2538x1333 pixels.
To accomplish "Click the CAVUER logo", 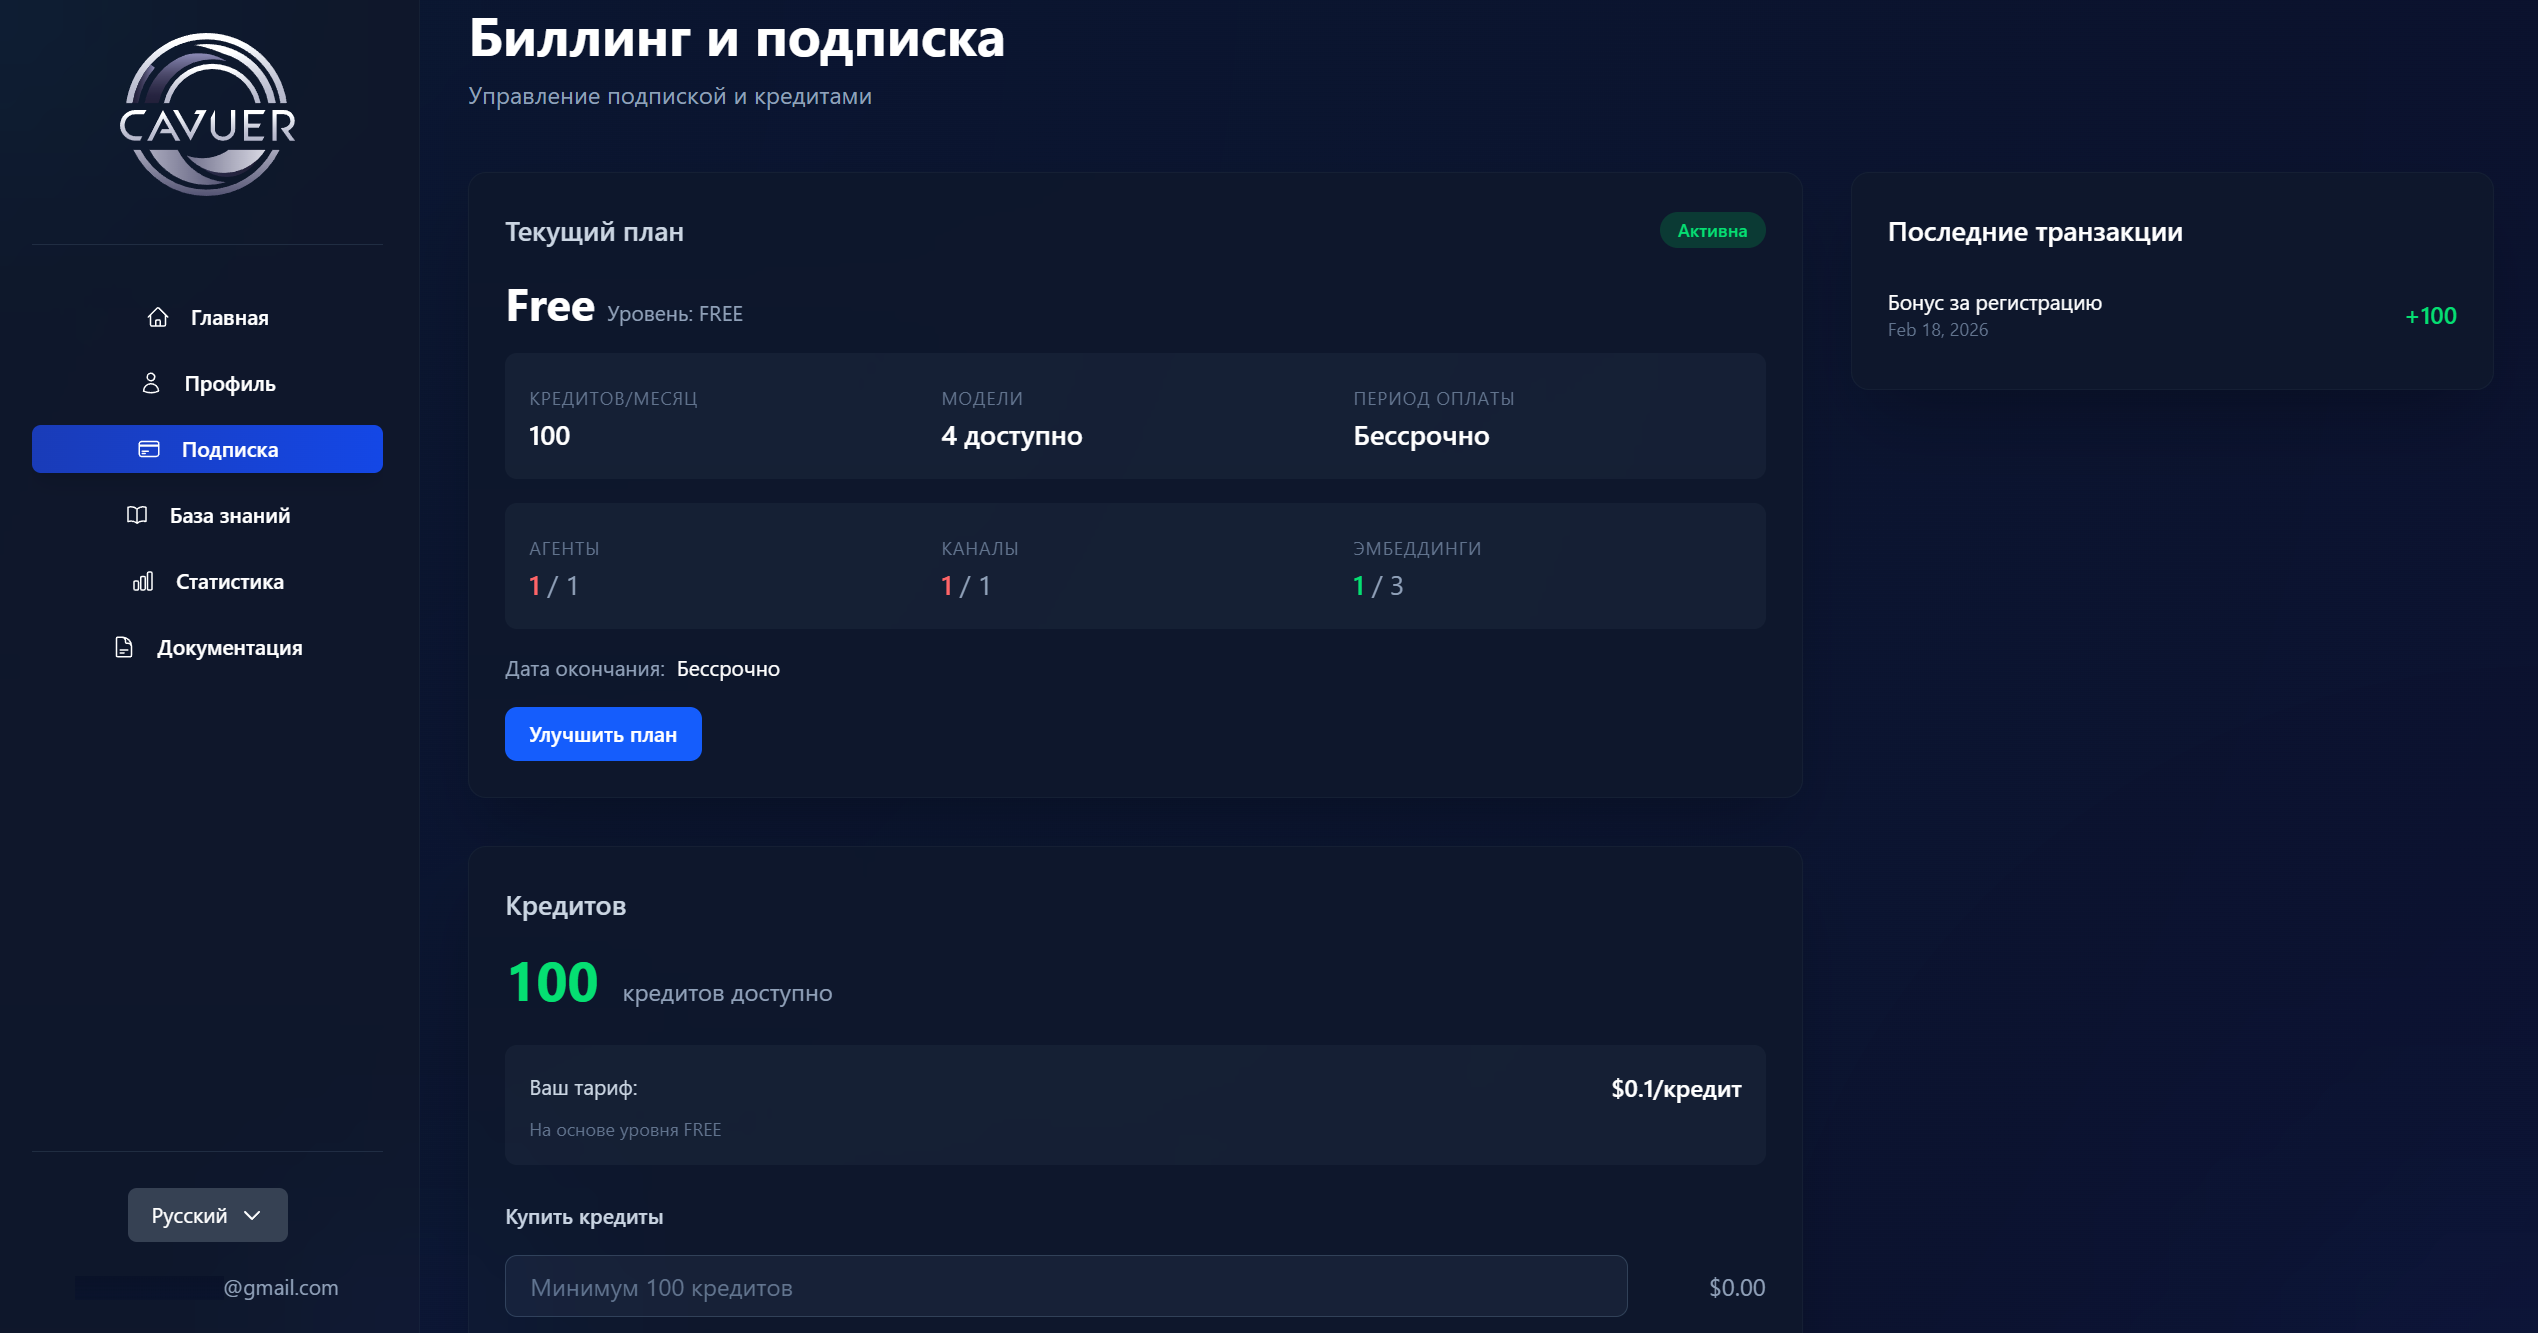I will click(x=207, y=115).
